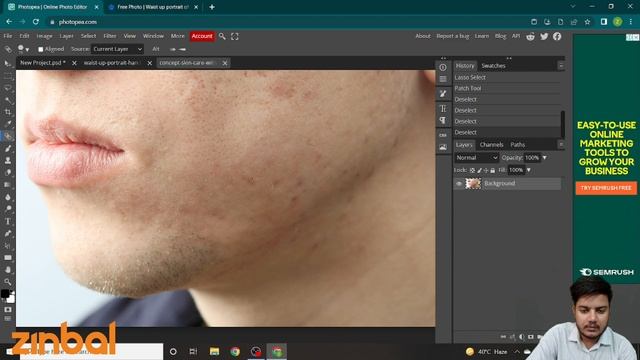This screenshot has height=360, width=640.
Task: Click the foreground black color swatch
Action: coord(4,294)
